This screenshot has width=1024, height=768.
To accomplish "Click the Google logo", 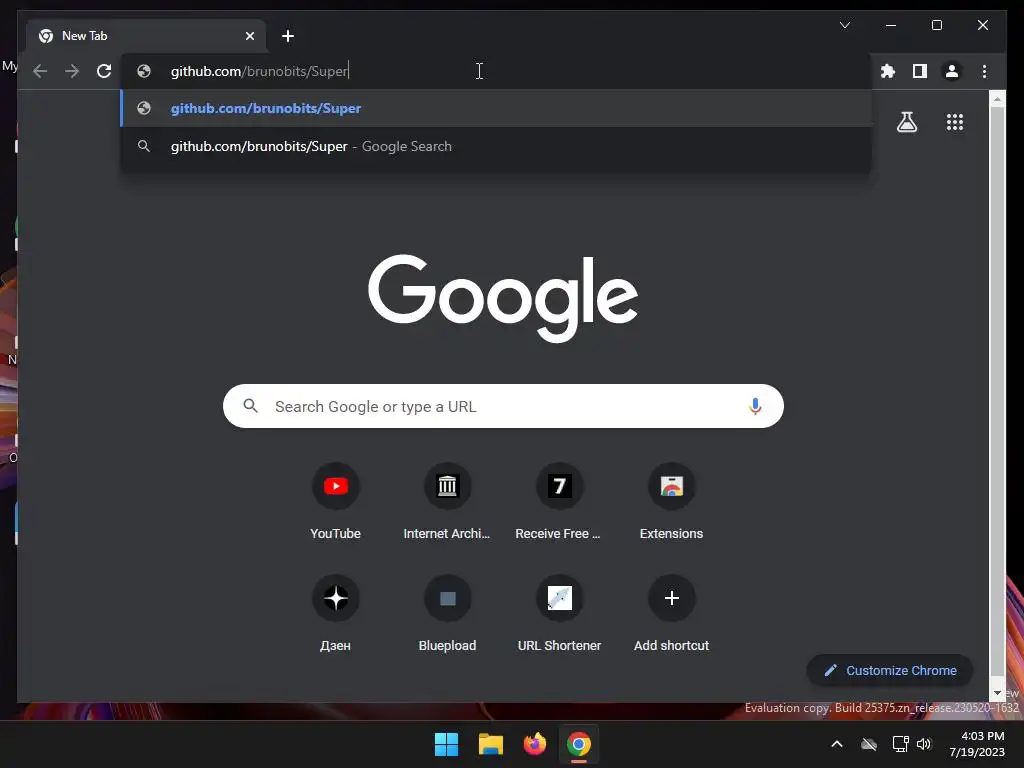I will tap(503, 298).
